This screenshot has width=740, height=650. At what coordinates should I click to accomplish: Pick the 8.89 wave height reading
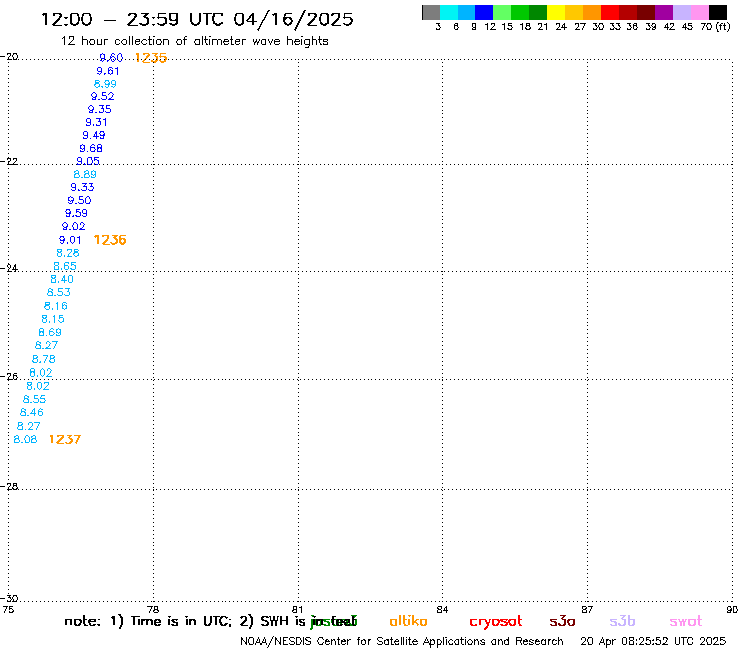coord(85,174)
